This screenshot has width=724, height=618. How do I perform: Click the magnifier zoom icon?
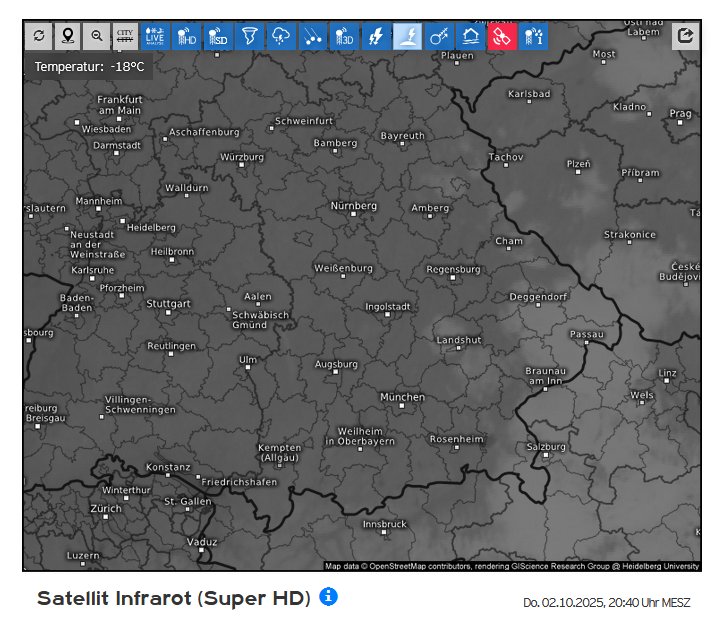pyautogui.click(x=96, y=36)
